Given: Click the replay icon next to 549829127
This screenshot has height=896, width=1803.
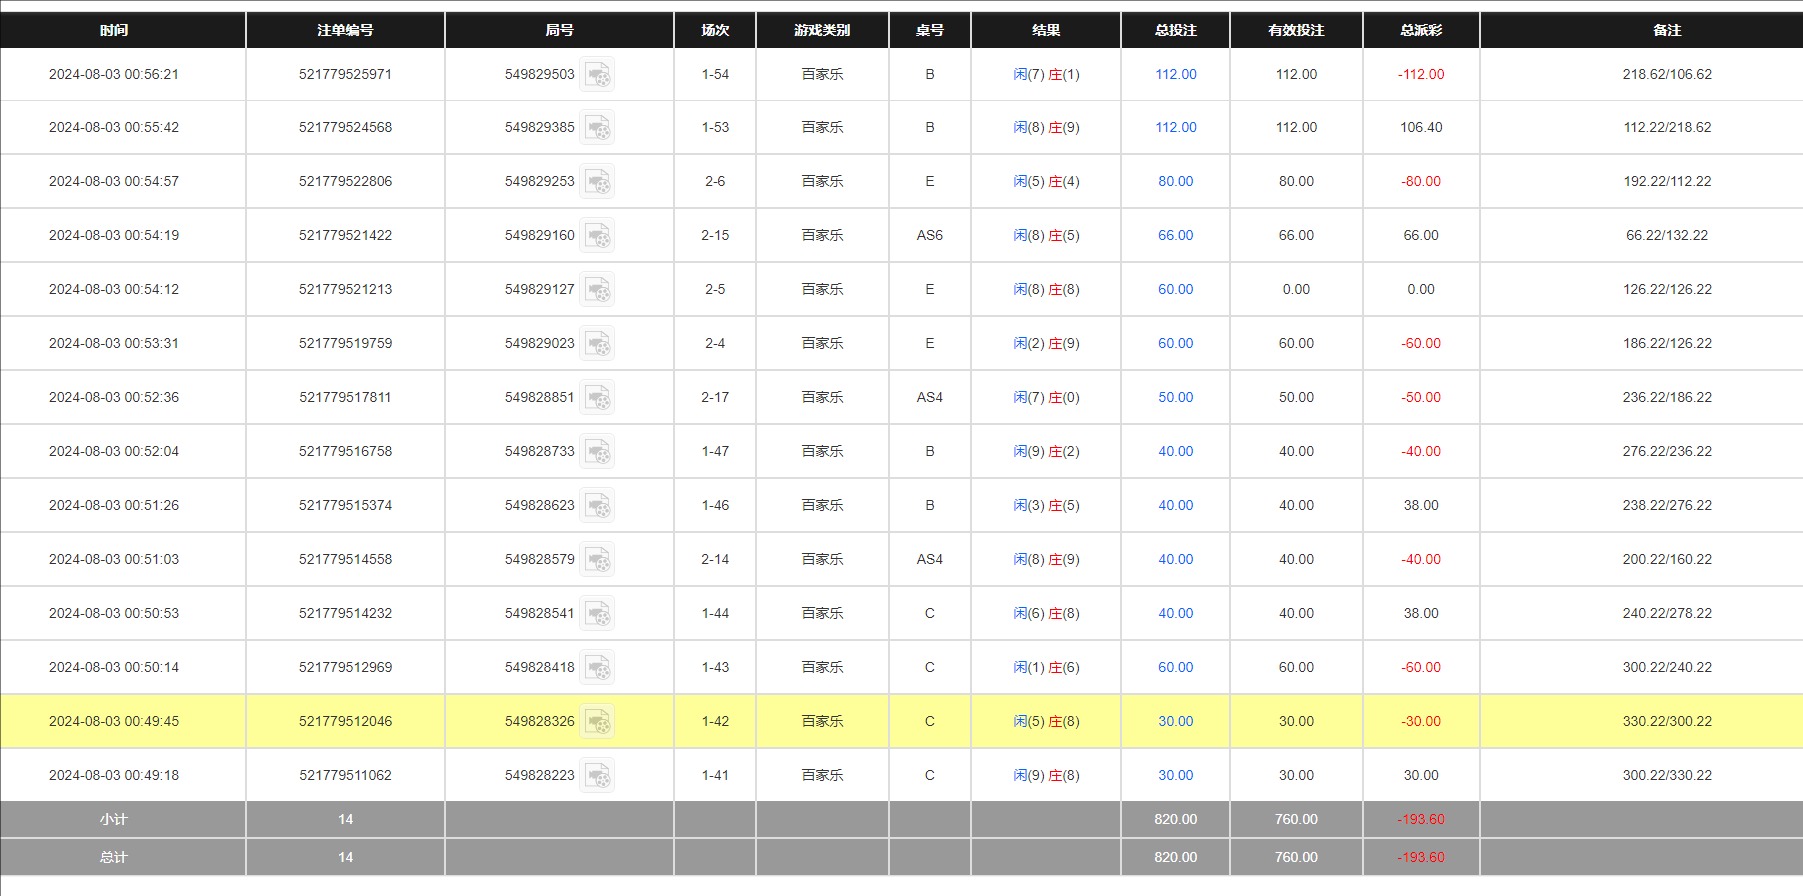Looking at the screenshot, I should click(x=597, y=290).
